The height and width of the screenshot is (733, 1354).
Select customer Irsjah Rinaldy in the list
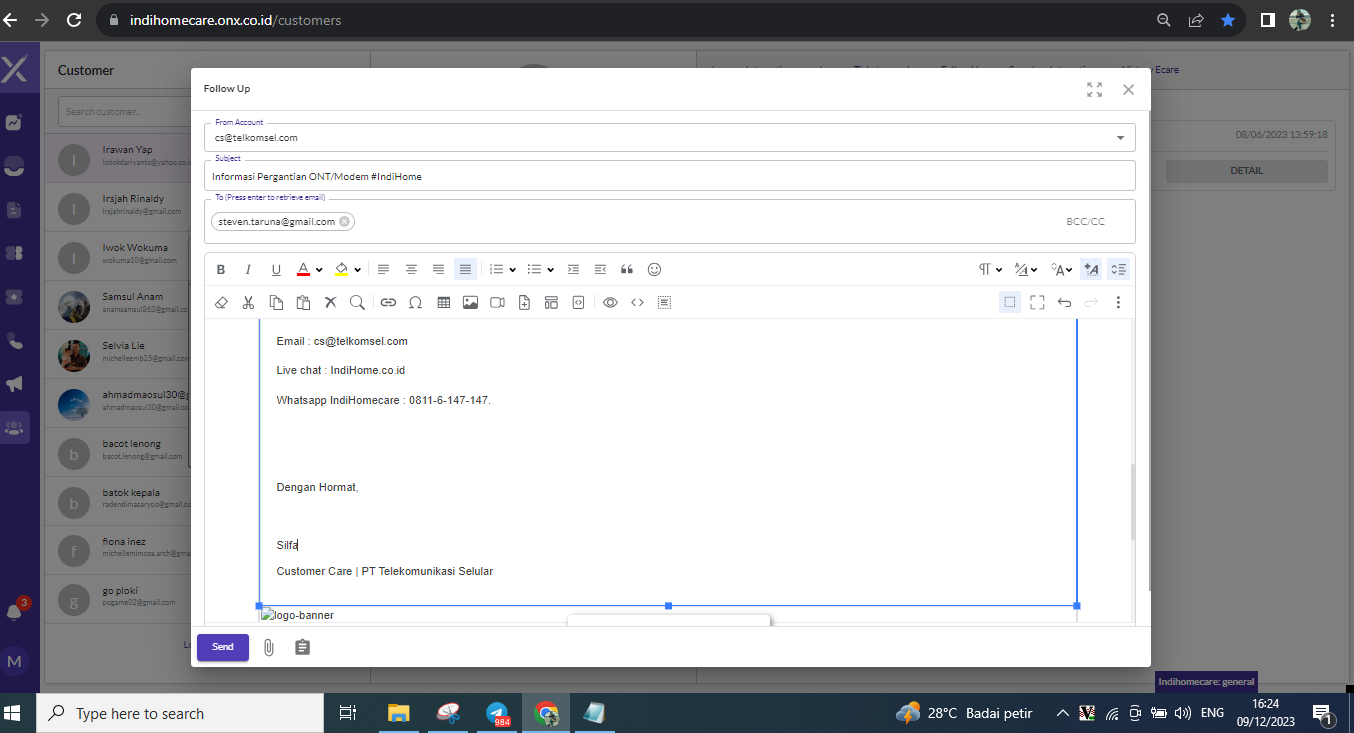coord(118,205)
